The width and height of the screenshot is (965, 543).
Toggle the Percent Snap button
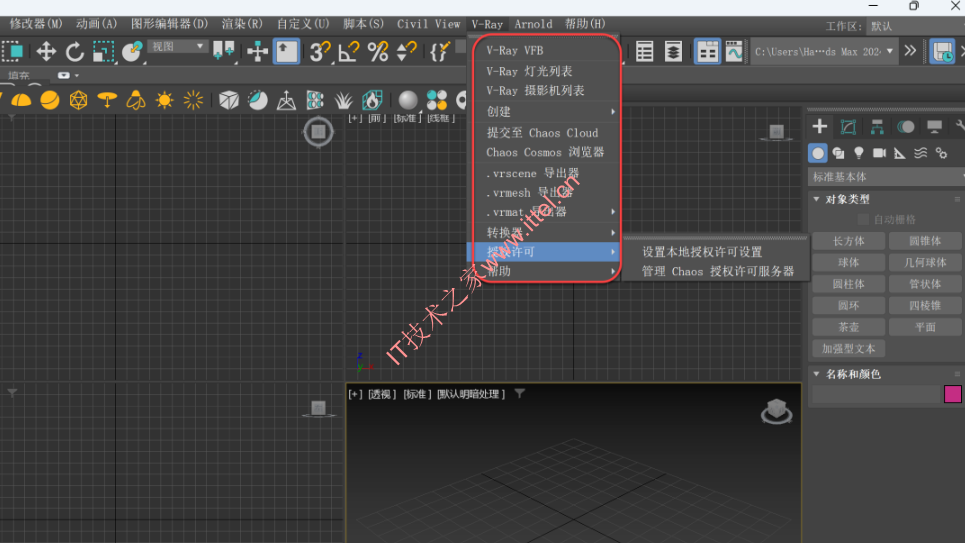378,52
